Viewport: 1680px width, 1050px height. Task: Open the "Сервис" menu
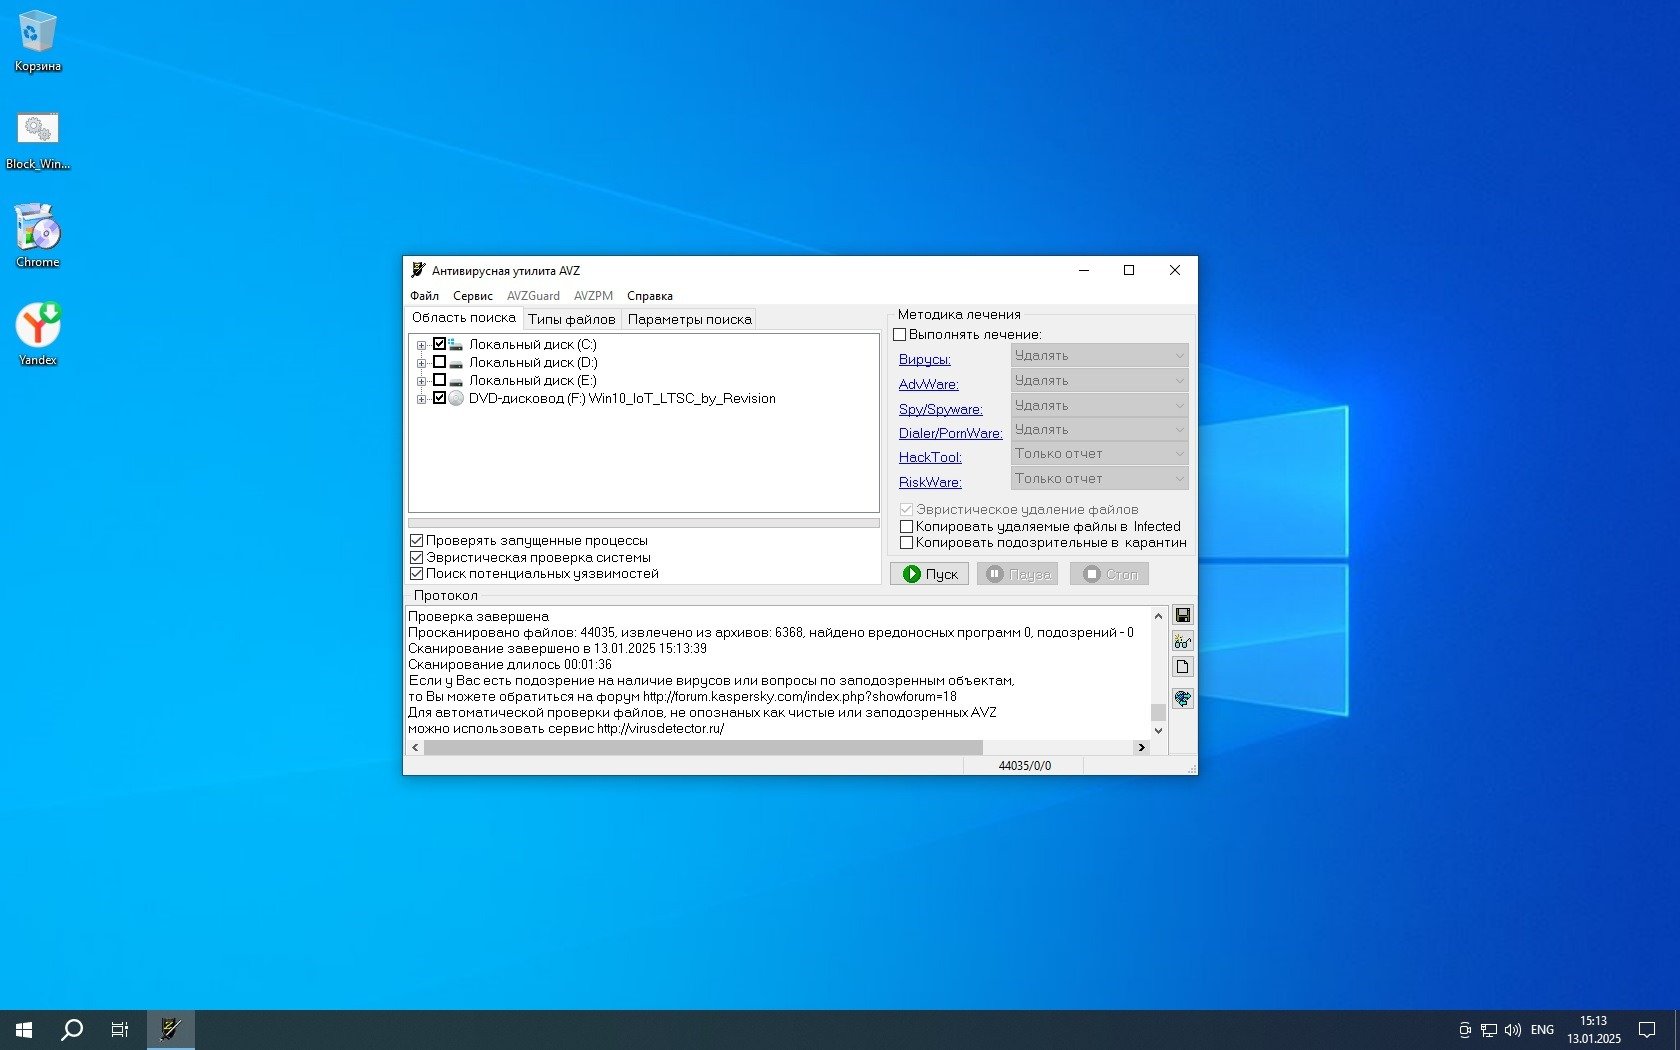472,296
